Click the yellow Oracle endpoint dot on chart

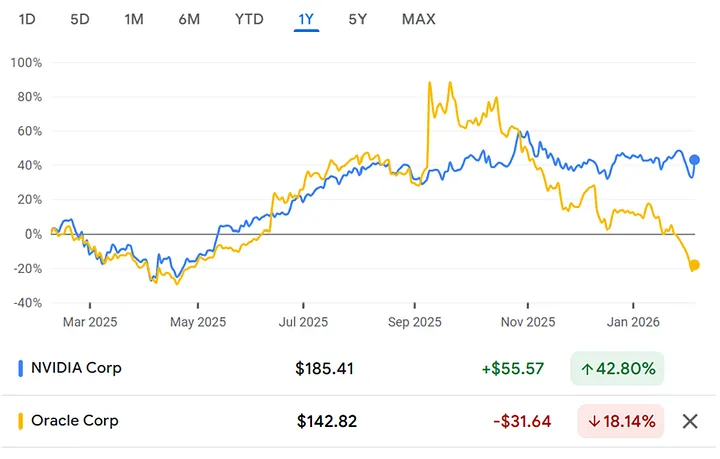pyautogui.click(x=695, y=265)
